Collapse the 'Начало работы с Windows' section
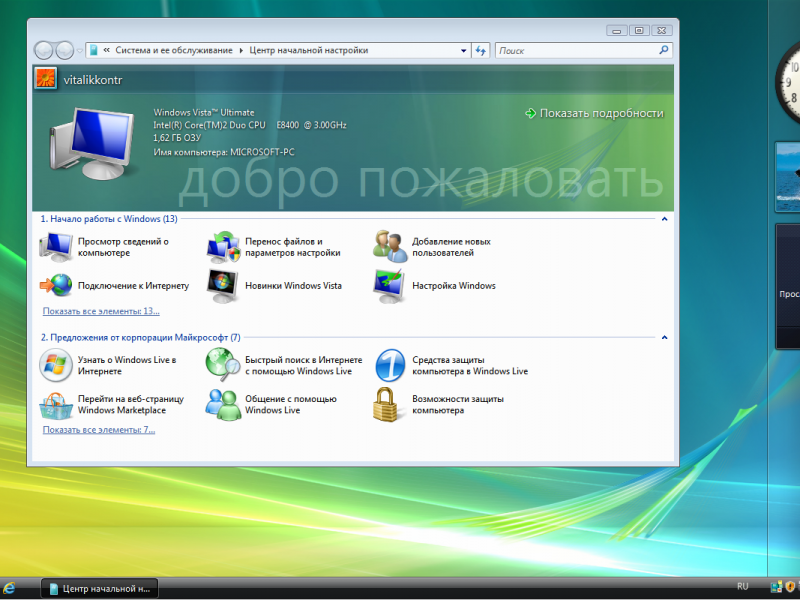Viewport: 800px width, 600px height. coord(664,219)
